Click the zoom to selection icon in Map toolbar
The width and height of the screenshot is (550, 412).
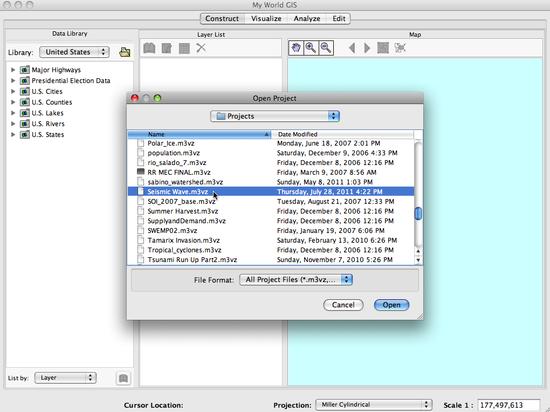click(400, 48)
